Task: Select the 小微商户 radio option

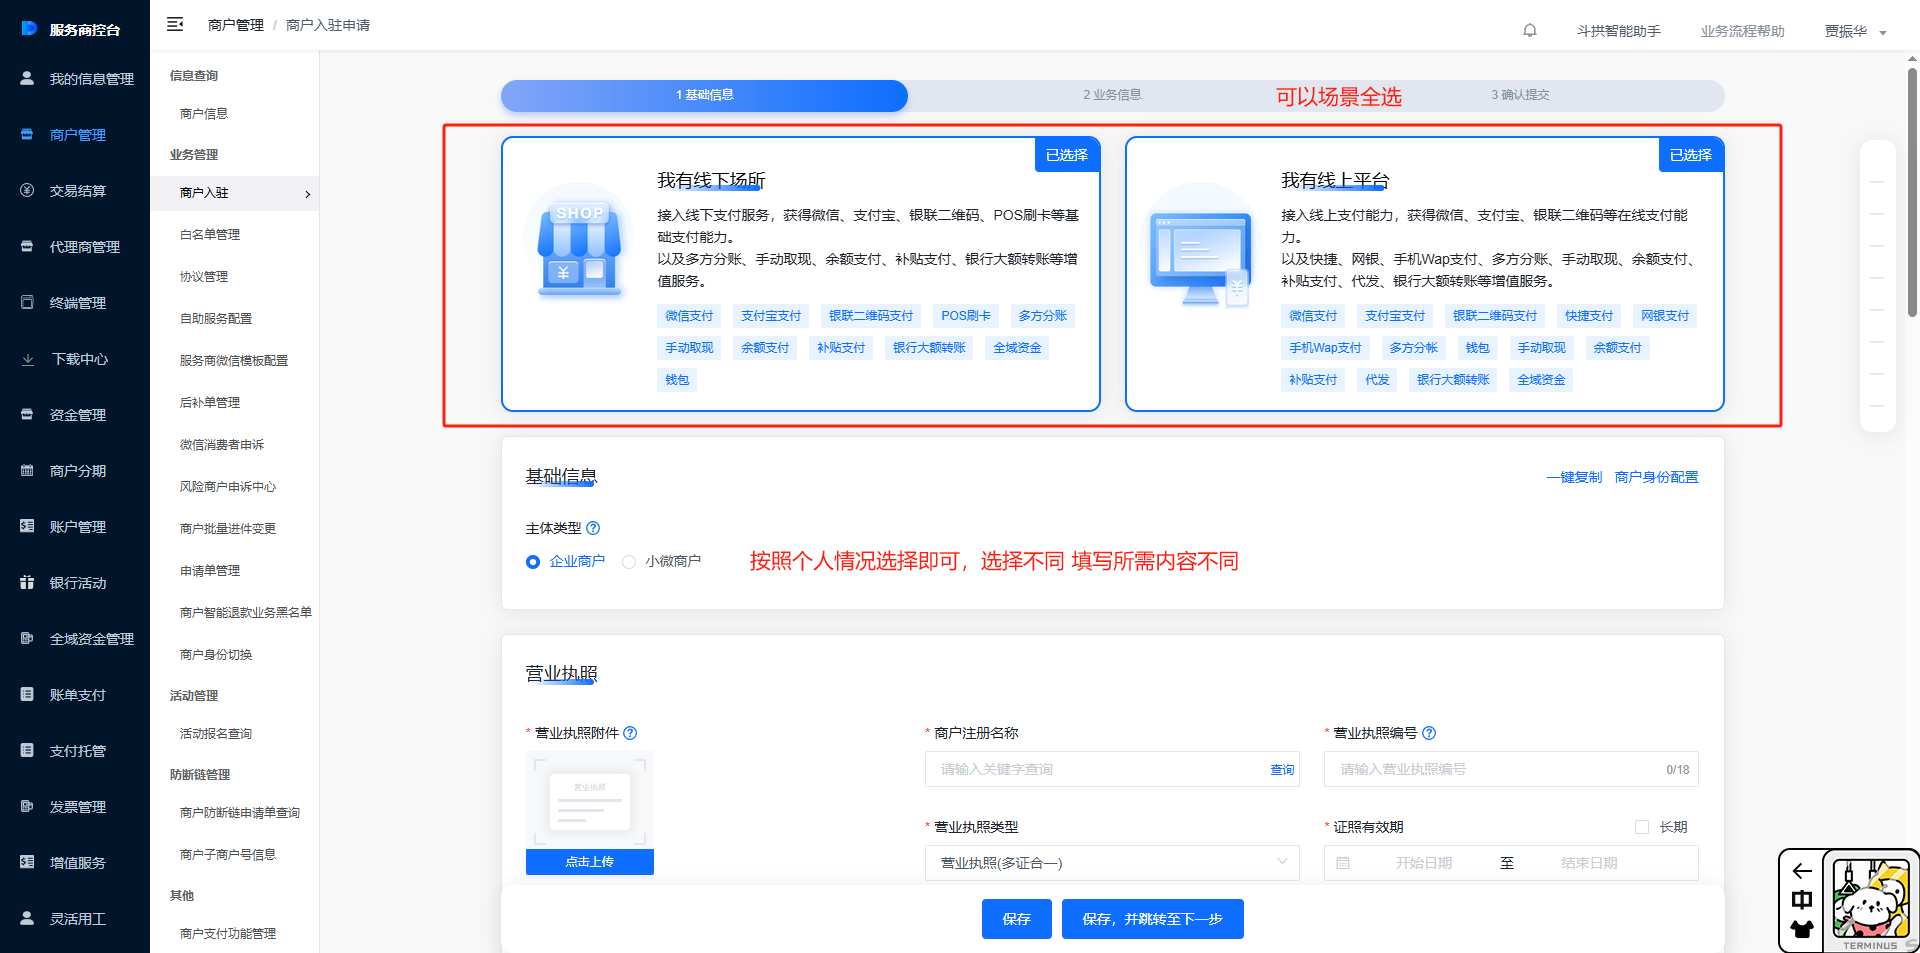Action: click(629, 562)
